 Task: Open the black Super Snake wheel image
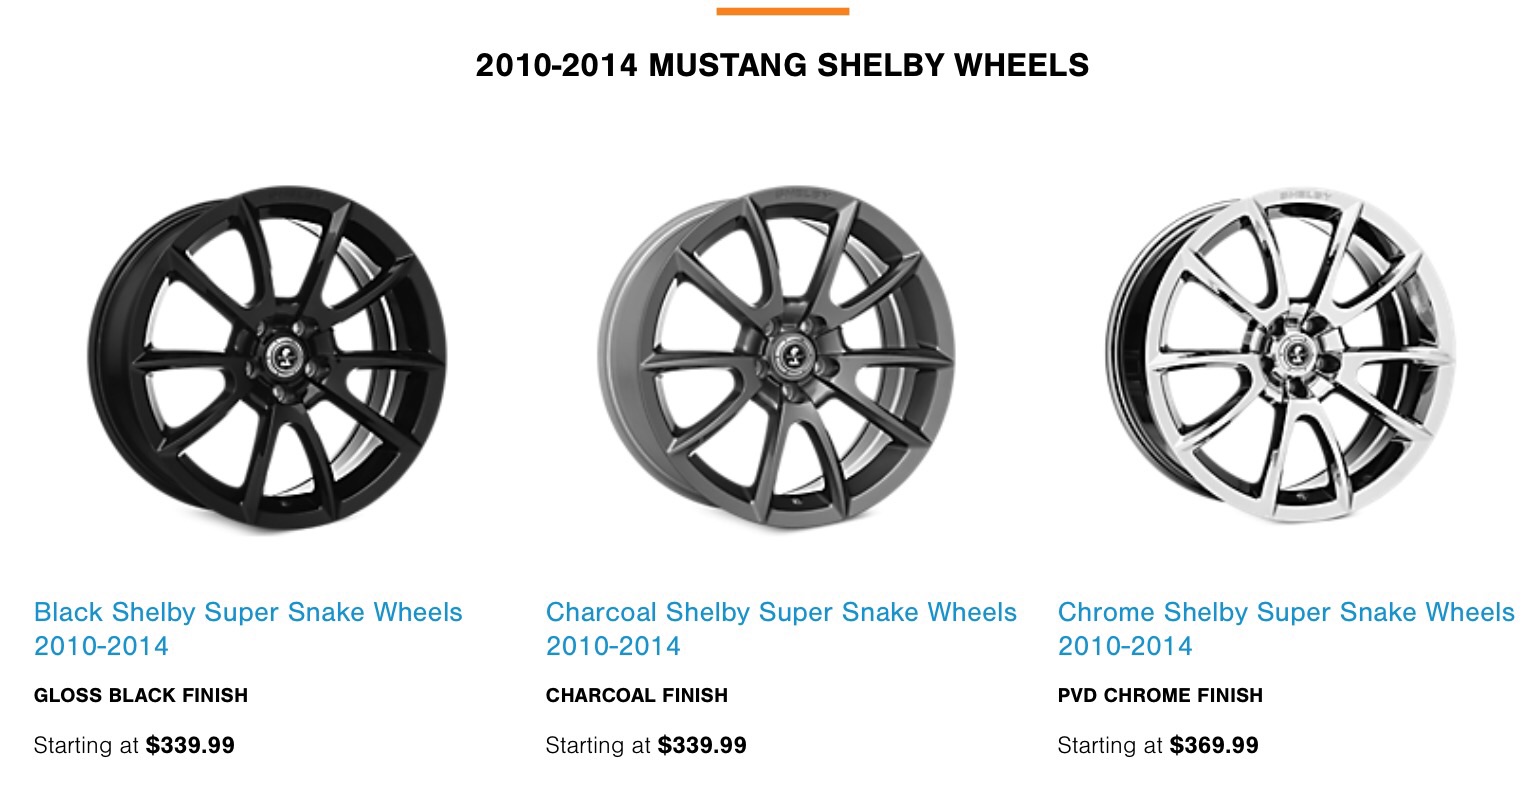(x=266, y=358)
